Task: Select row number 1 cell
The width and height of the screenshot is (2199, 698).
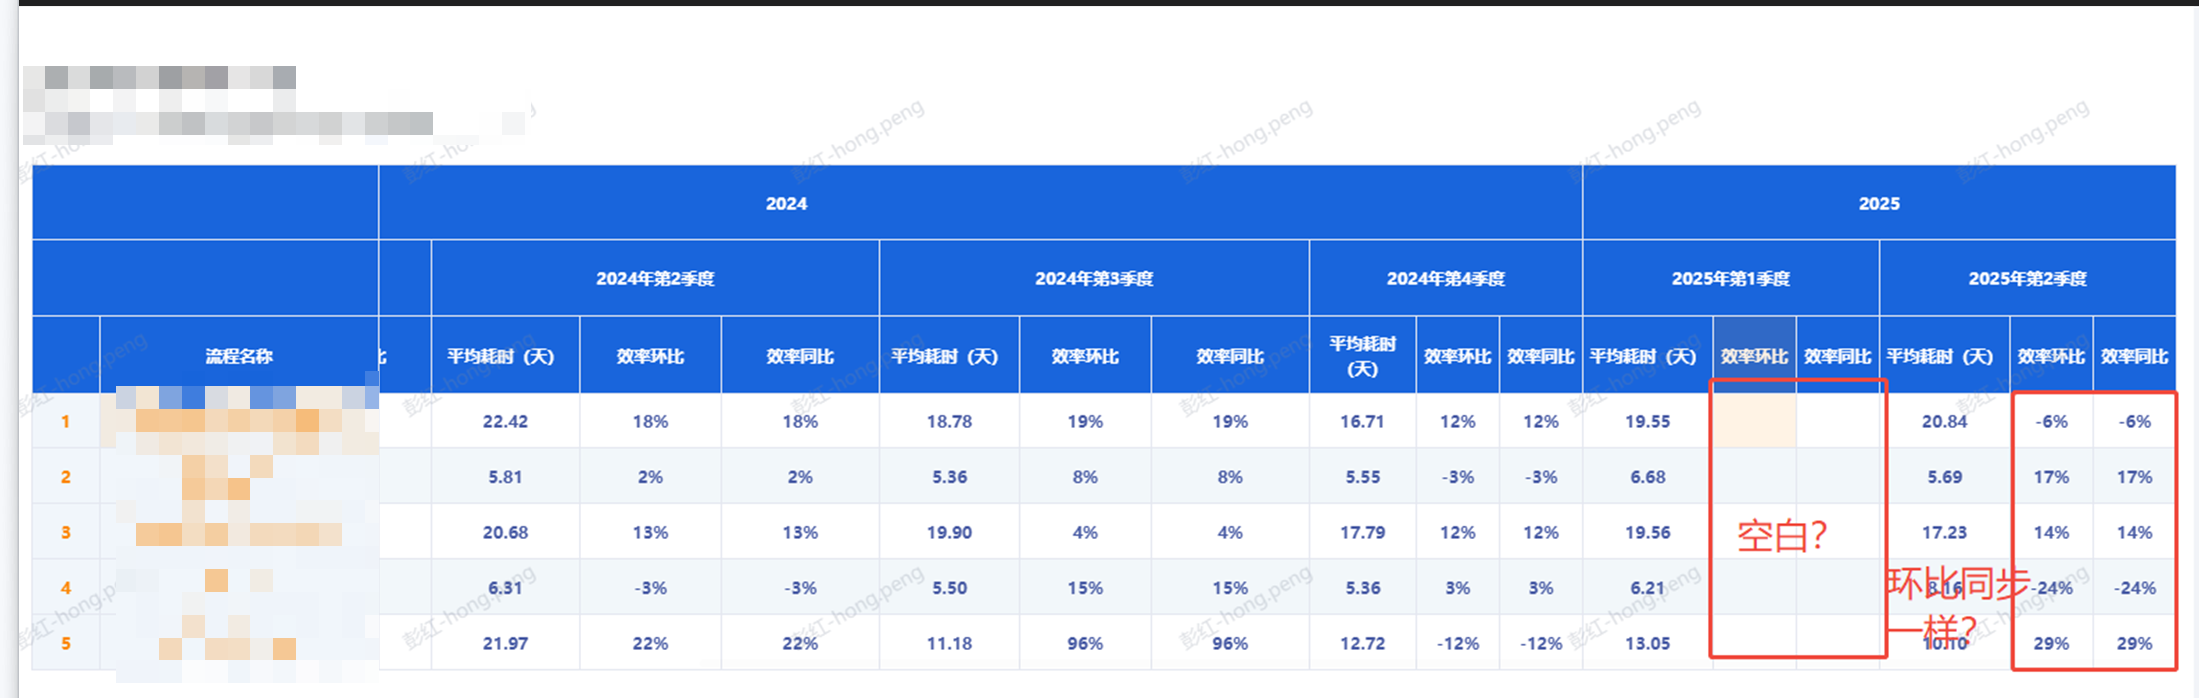Action: [66, 421]
